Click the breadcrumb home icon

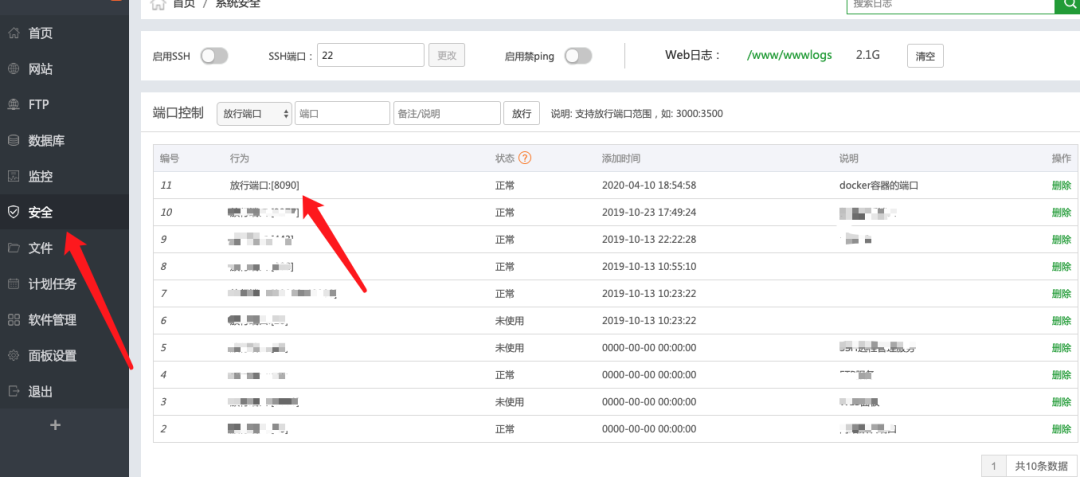[x=158, y=4]
